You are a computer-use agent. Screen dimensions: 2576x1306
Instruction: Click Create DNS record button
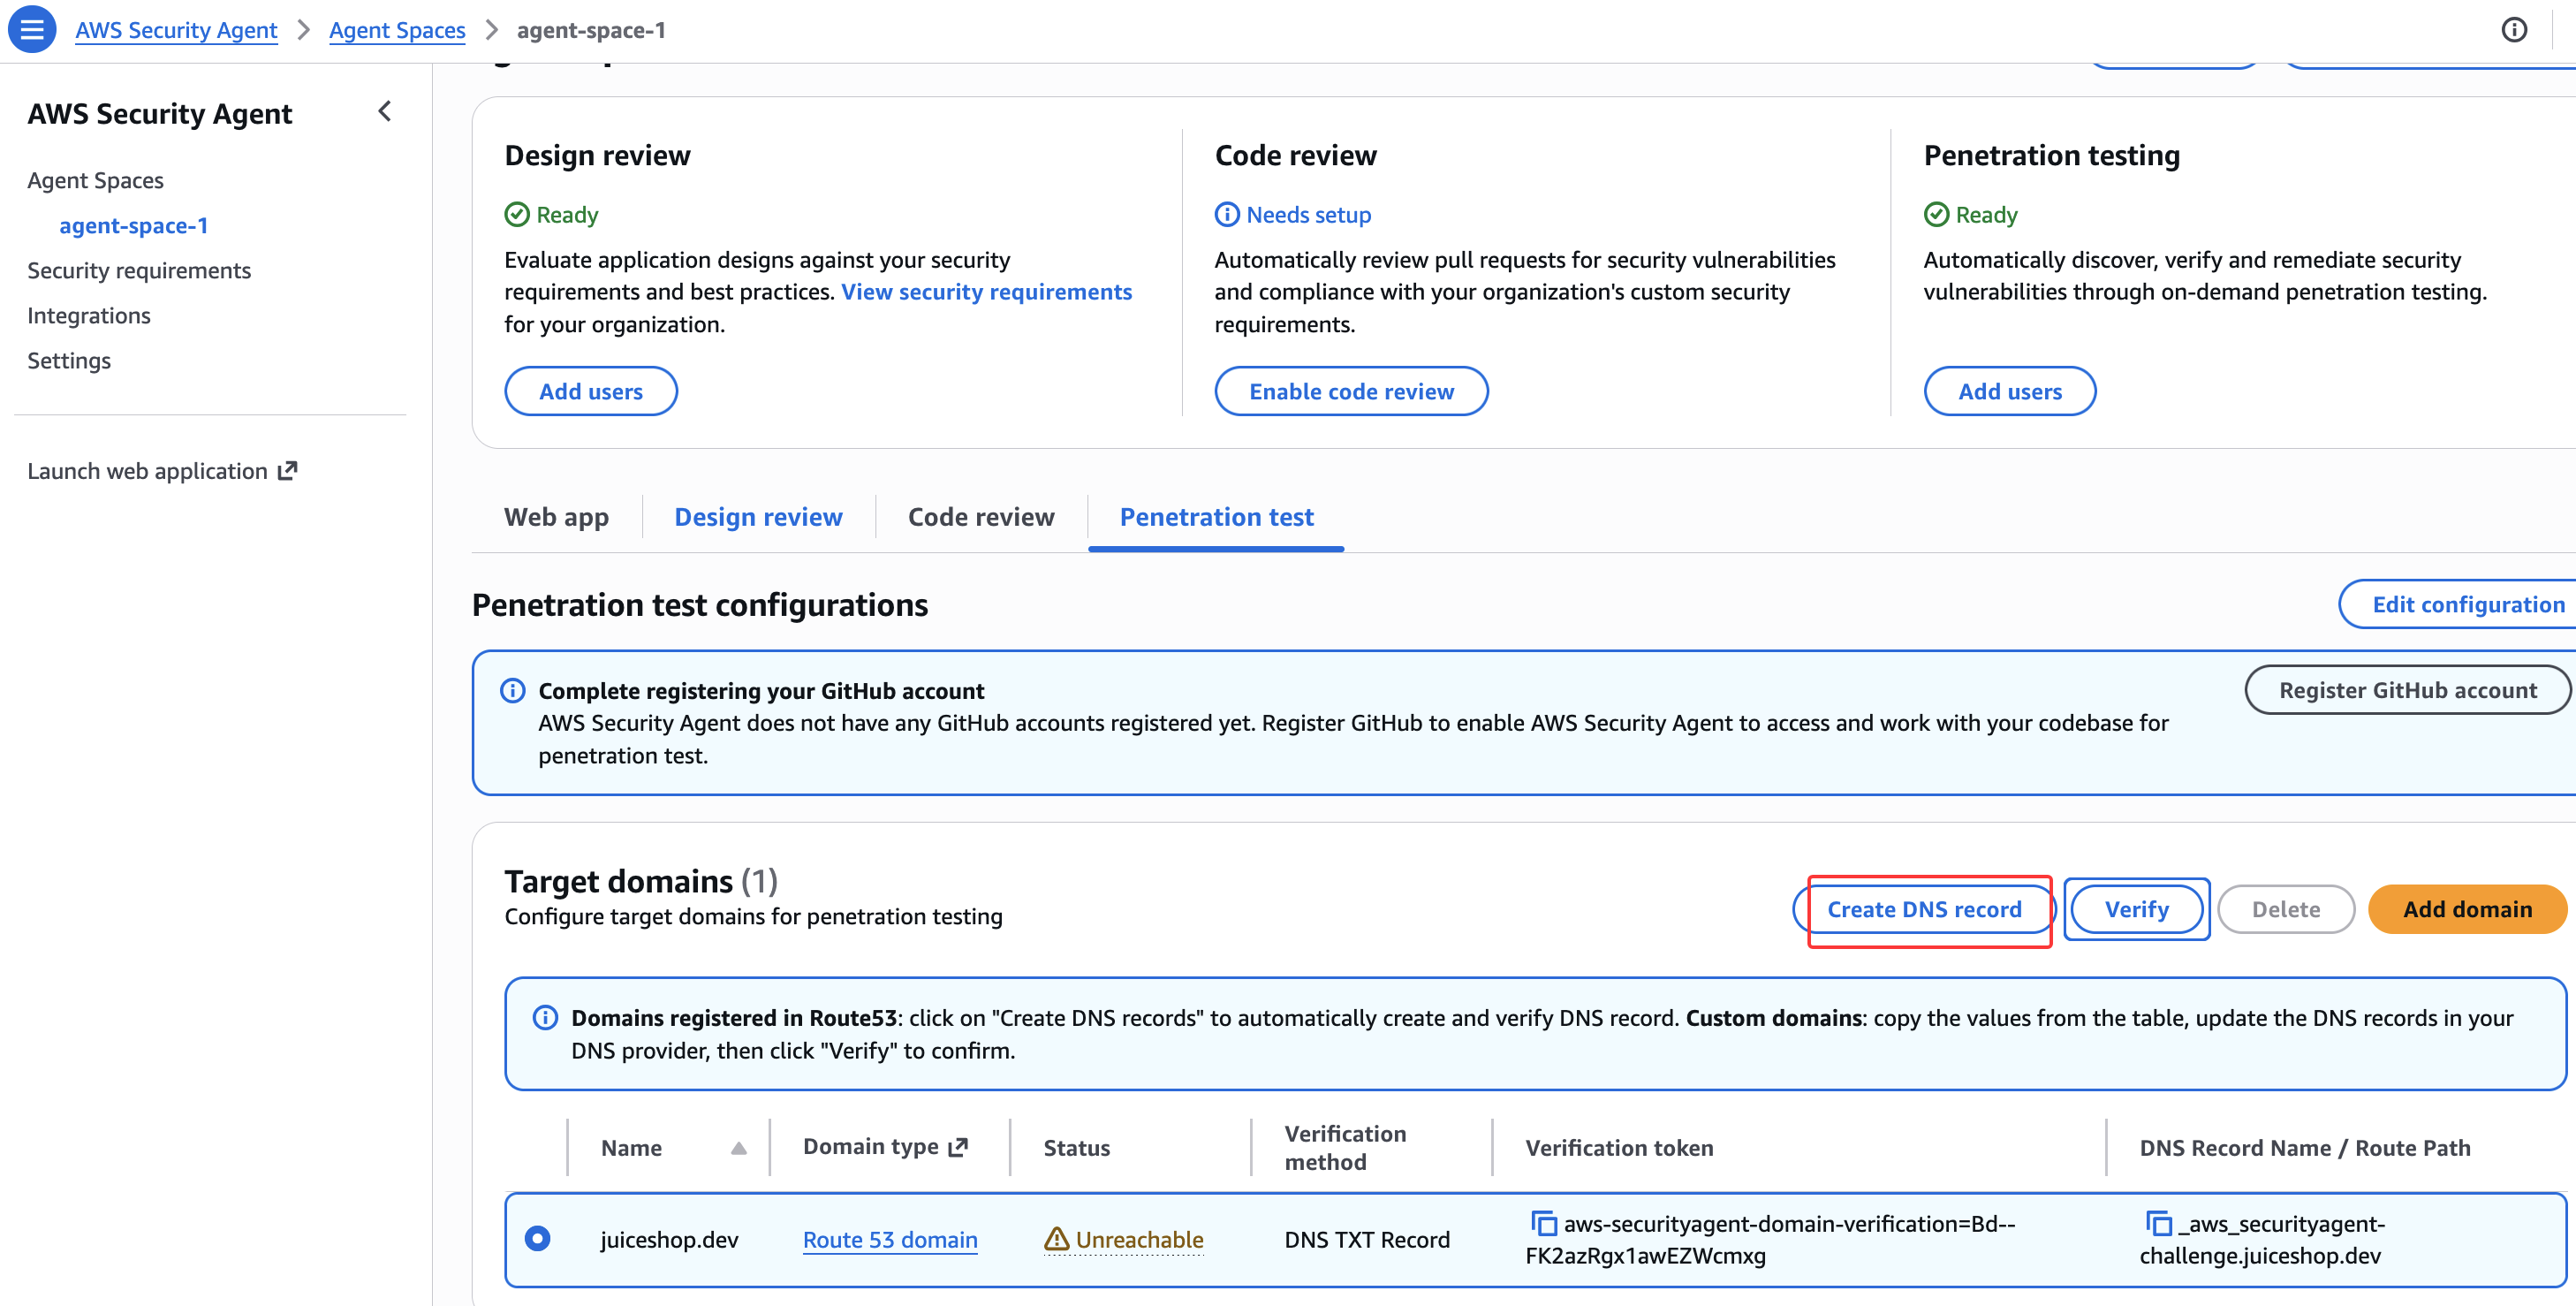pyautogui.click(x=1924, y=909)
